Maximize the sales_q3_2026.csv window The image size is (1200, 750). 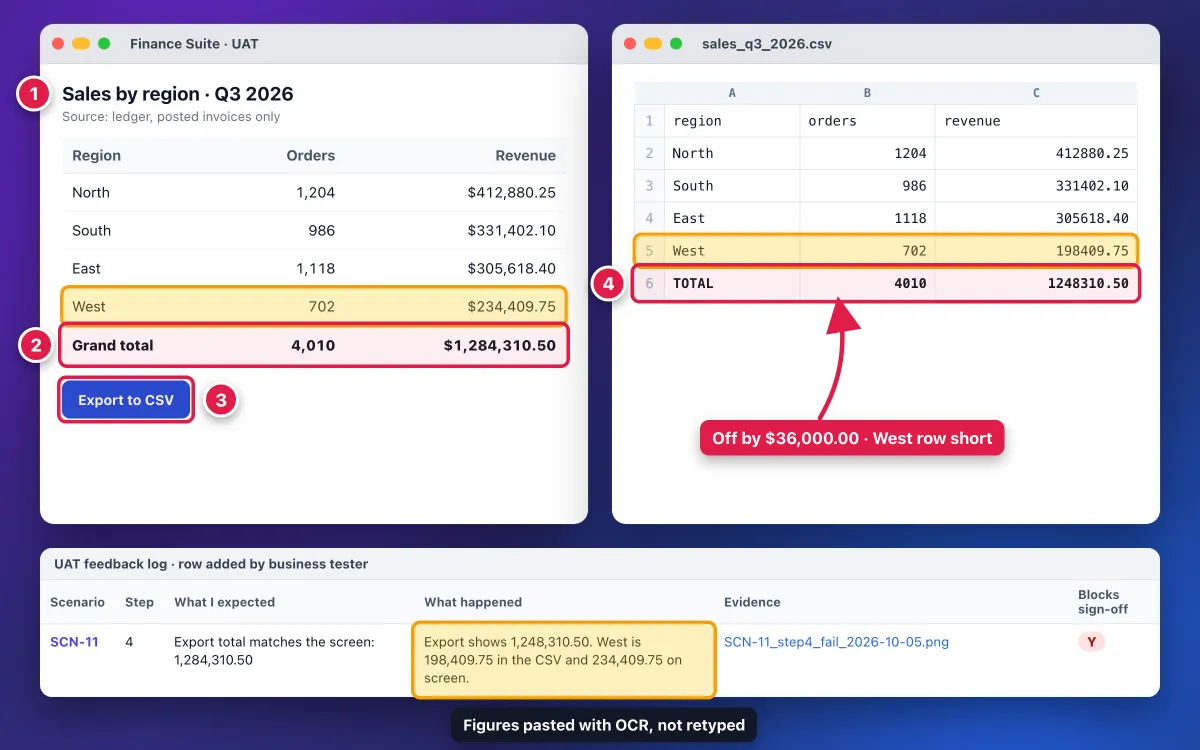coord(676,44)
